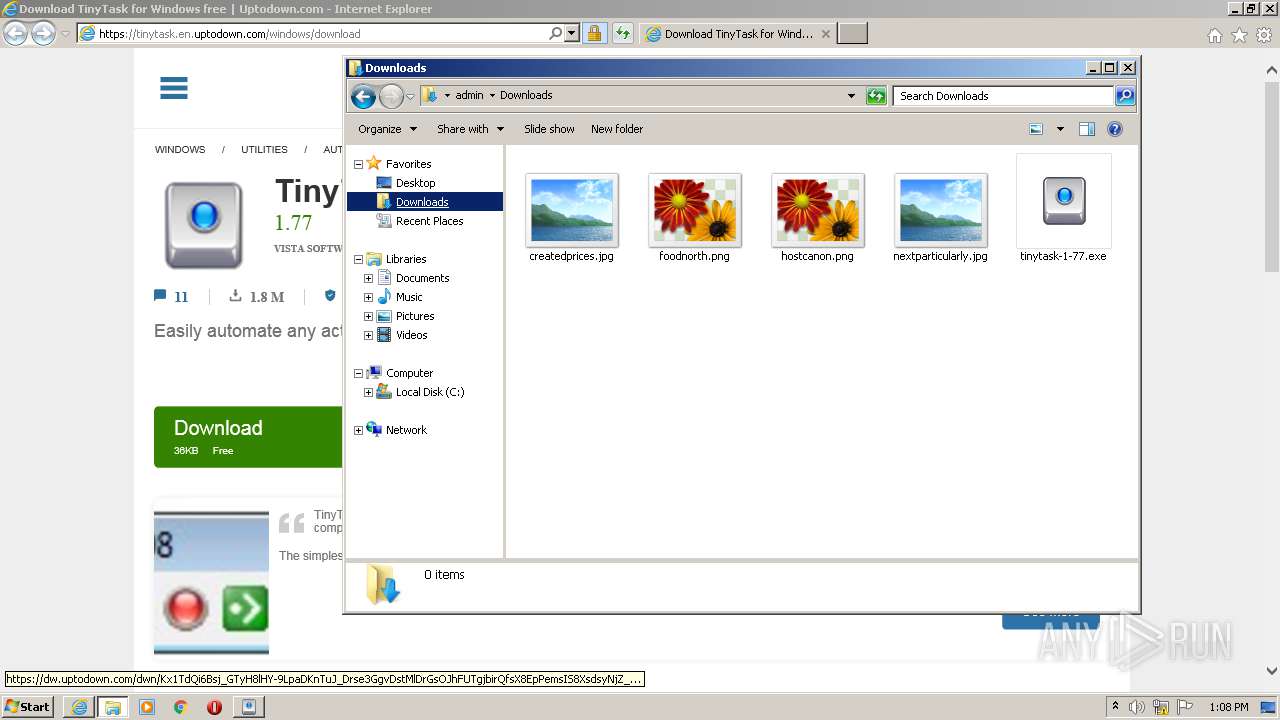Open IE tools gear menu
This screenshot has width=1280, height=720.
click(x=1264, y=35)
